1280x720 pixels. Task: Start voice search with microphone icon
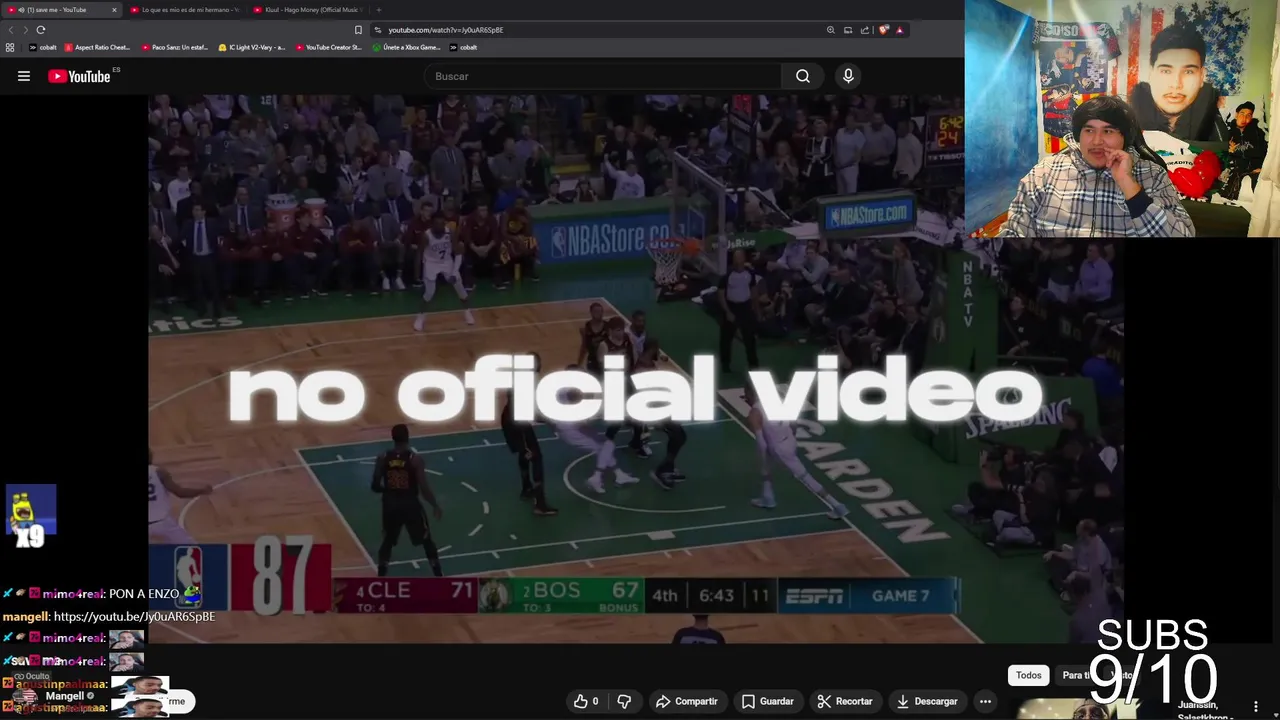(848, 76)
